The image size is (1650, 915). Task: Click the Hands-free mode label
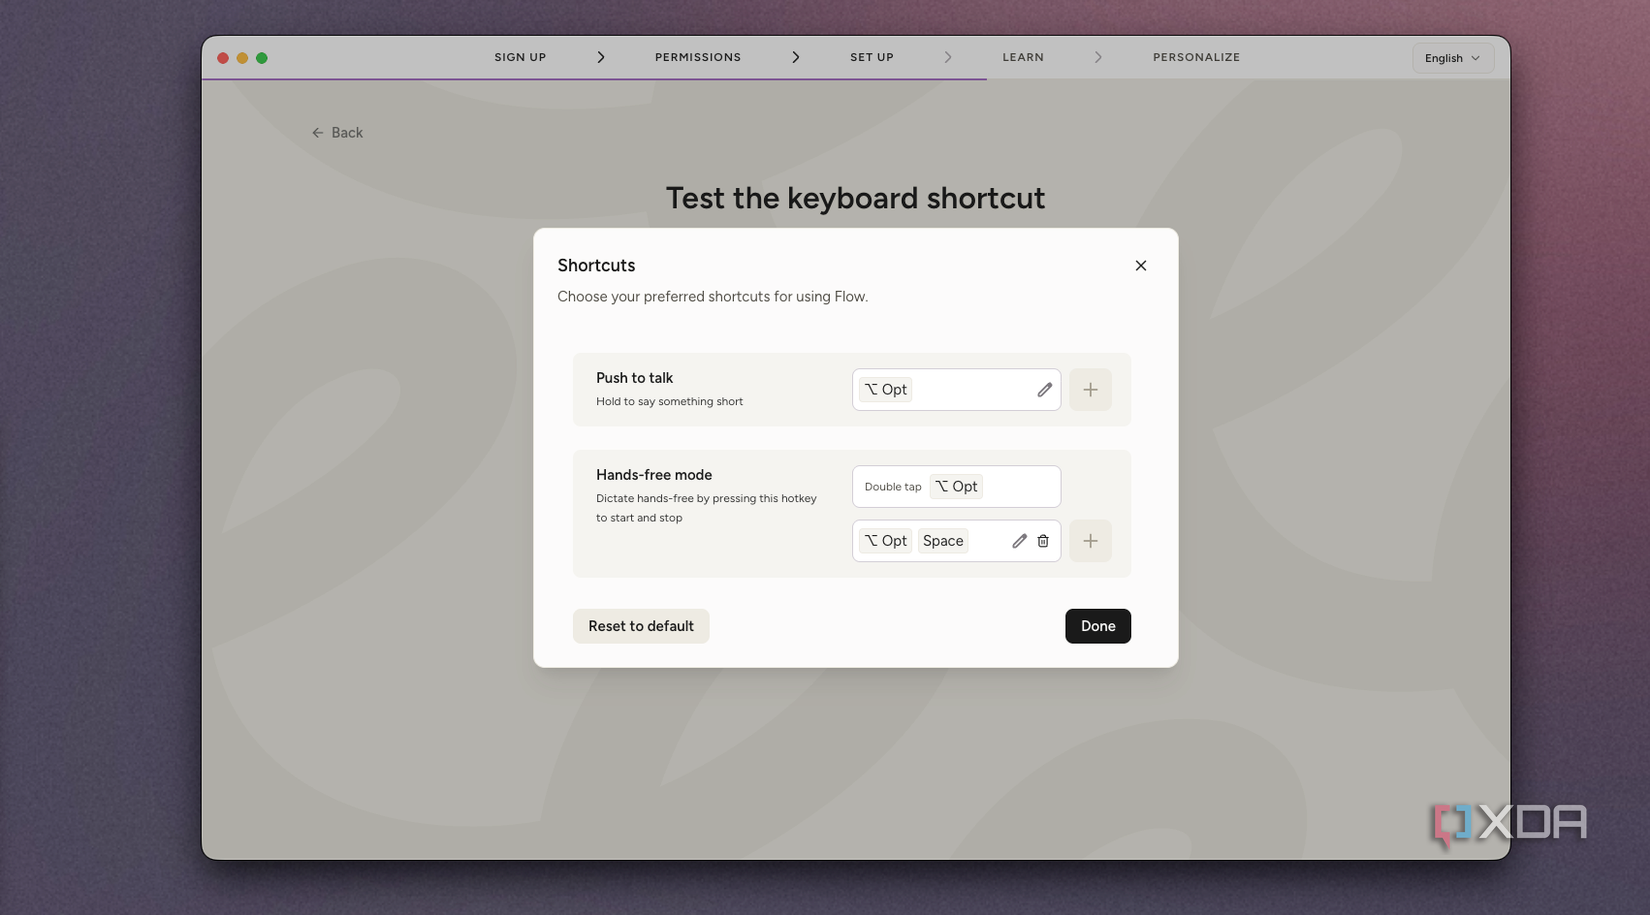click(654, 475)
